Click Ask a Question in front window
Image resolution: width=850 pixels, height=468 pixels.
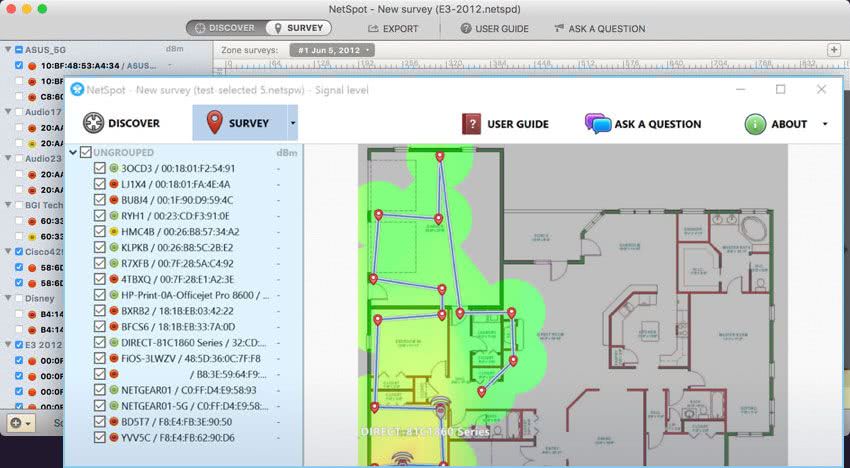(643, 124)
